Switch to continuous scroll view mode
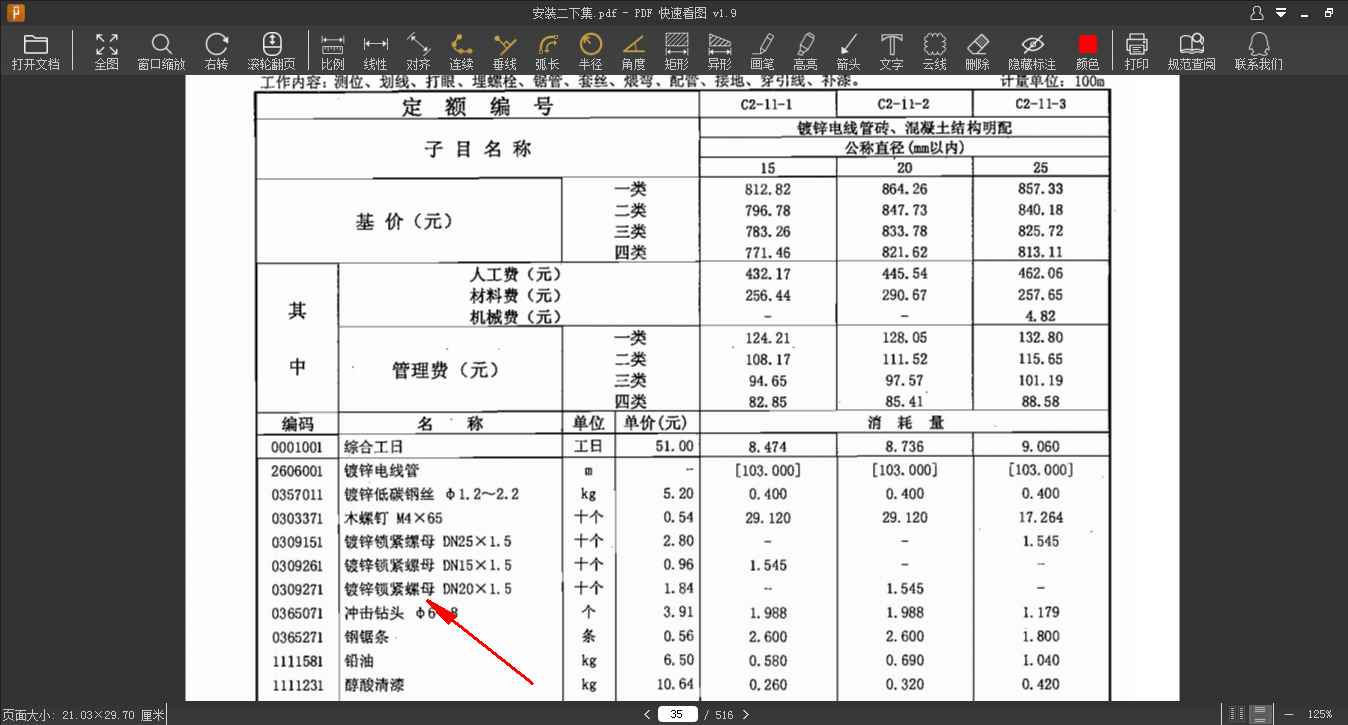The height and width of the screenshot is (725, 1348). tap(1262, 714)
